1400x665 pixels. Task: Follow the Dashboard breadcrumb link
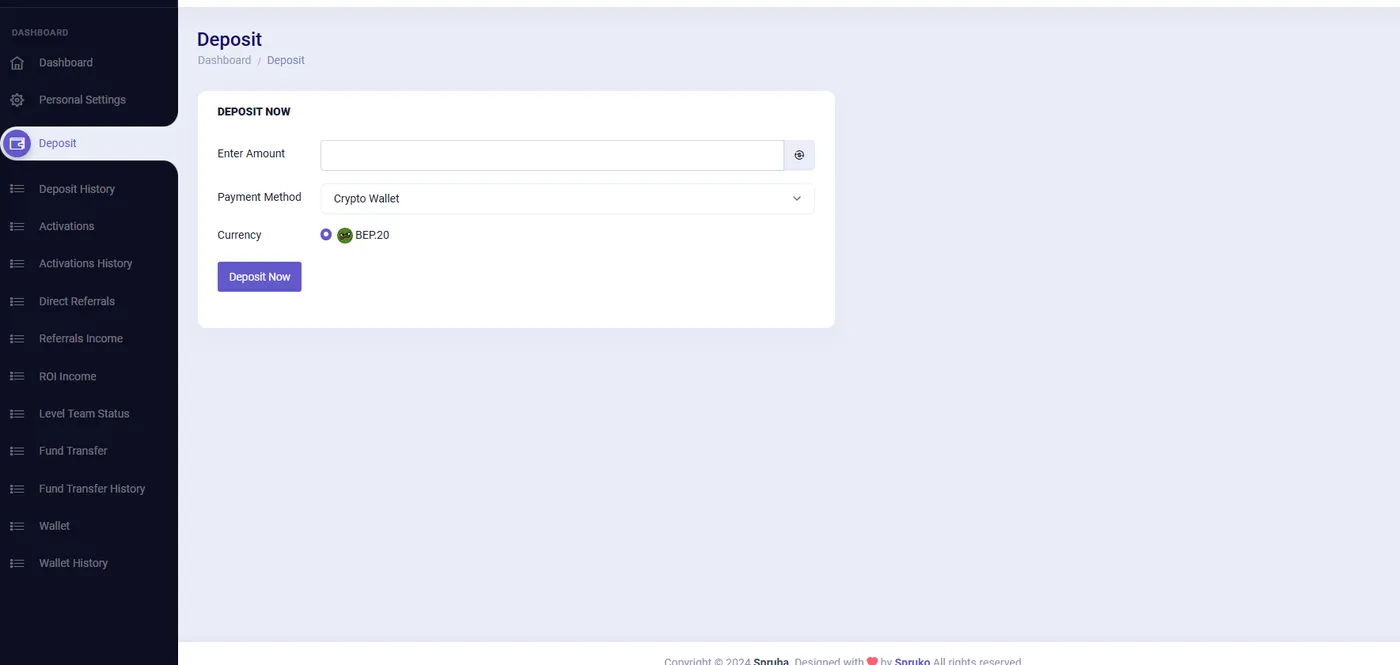click(x=224, y=60)
